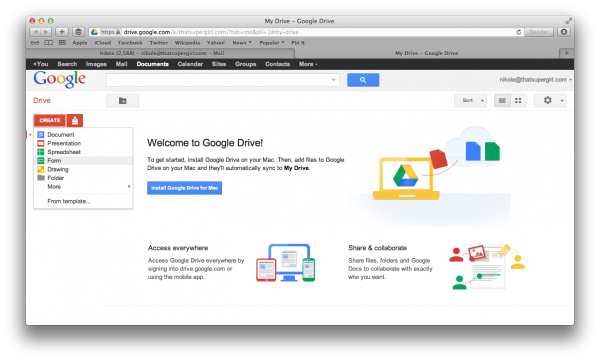Expand My Drive tree arrow in sidebar
600x361 pixels.
pos(30,135)
